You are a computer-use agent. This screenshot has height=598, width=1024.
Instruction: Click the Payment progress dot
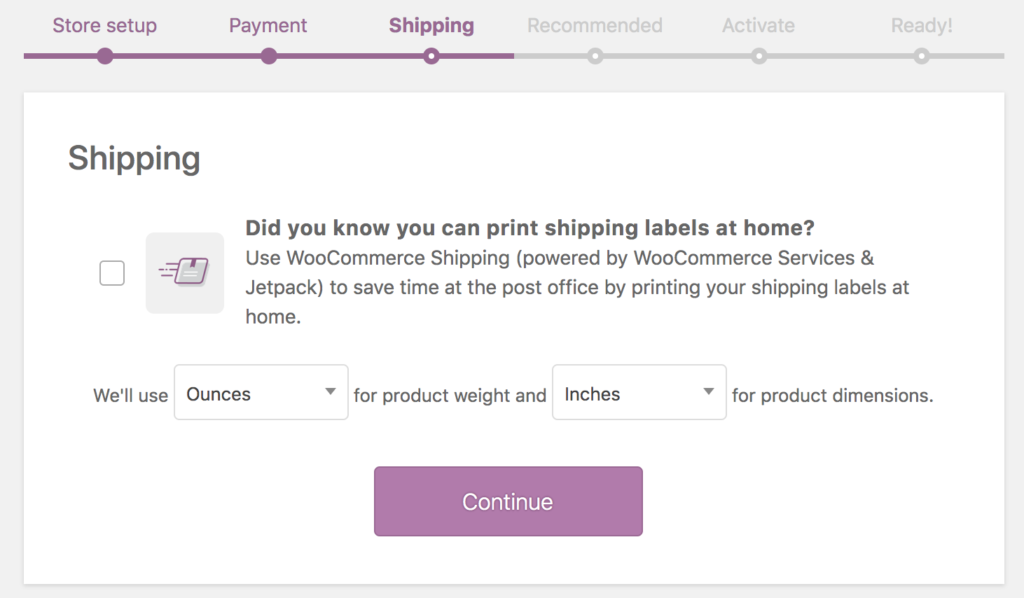pyautogui.click(x=268, y=56)
